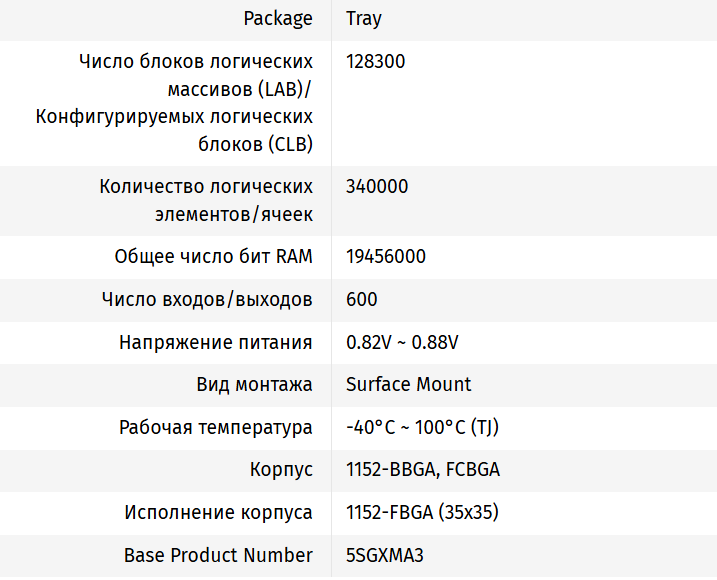Select the temperature range -40°C ~ 100°C (TJ)

click(422, 428)
